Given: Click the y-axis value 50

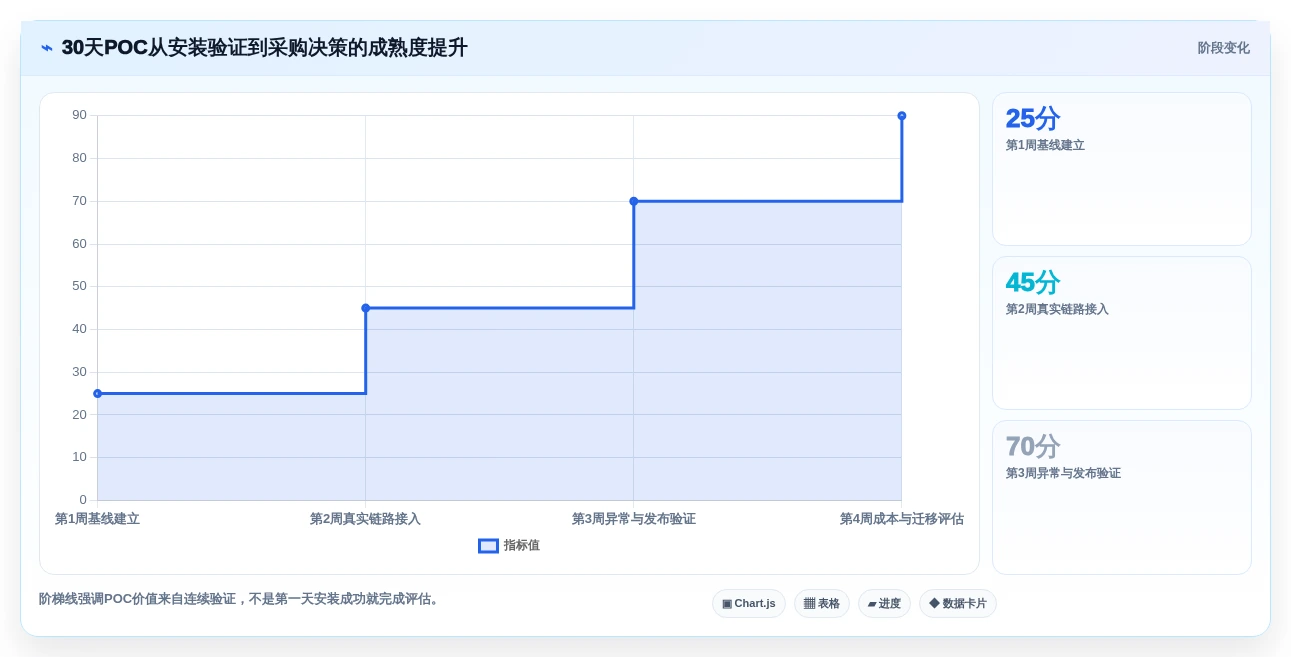Looking at the screenshot, I should [x=79, y=286].
